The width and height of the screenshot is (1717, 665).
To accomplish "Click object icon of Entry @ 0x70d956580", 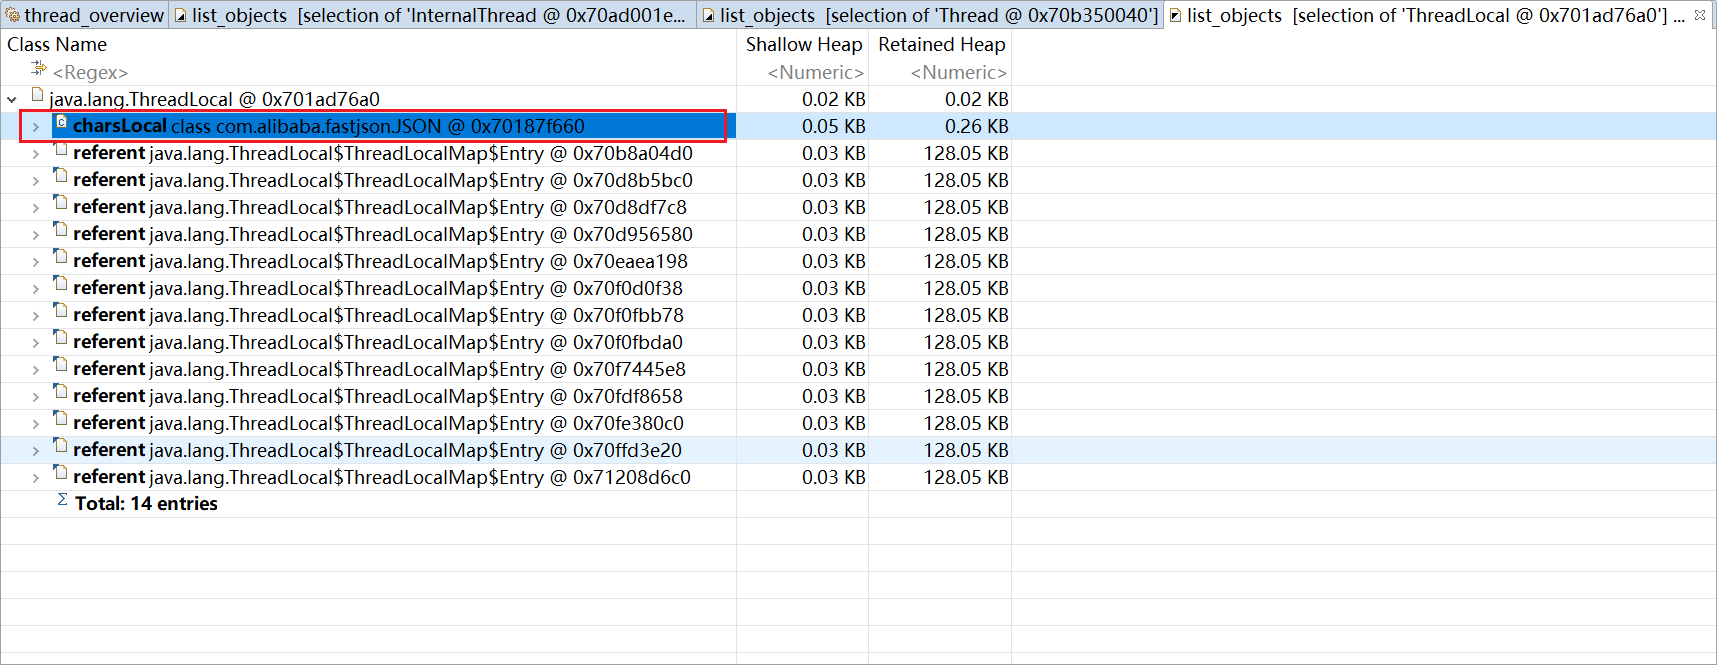I will 61,230.
